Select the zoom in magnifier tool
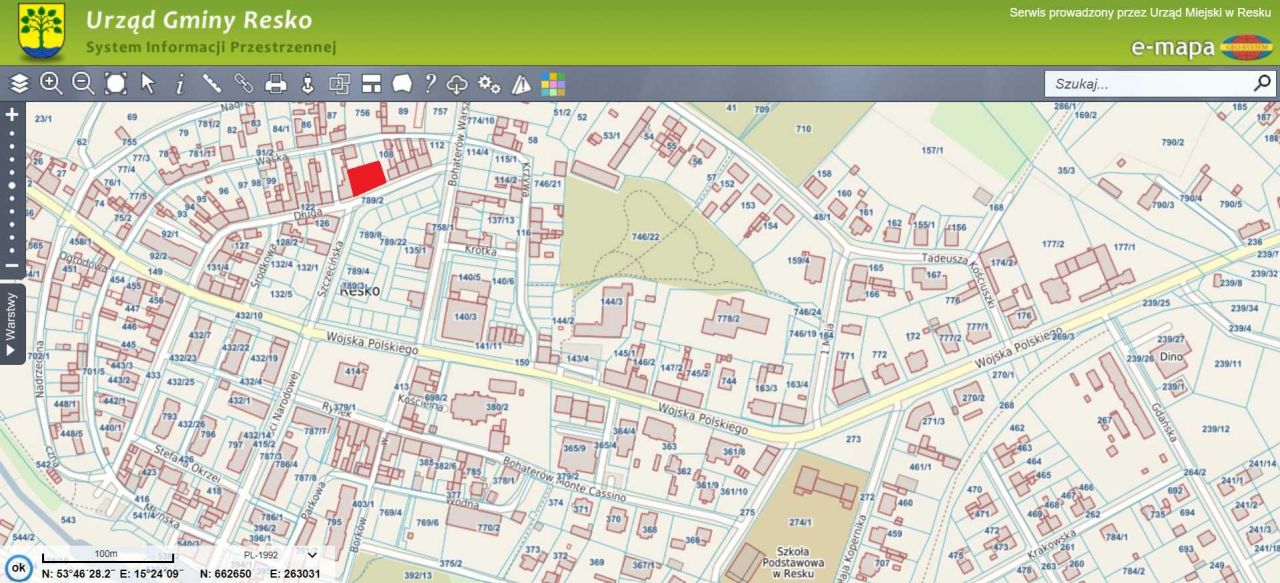This screenshot has width=1280, height=583. click(51, 84)
